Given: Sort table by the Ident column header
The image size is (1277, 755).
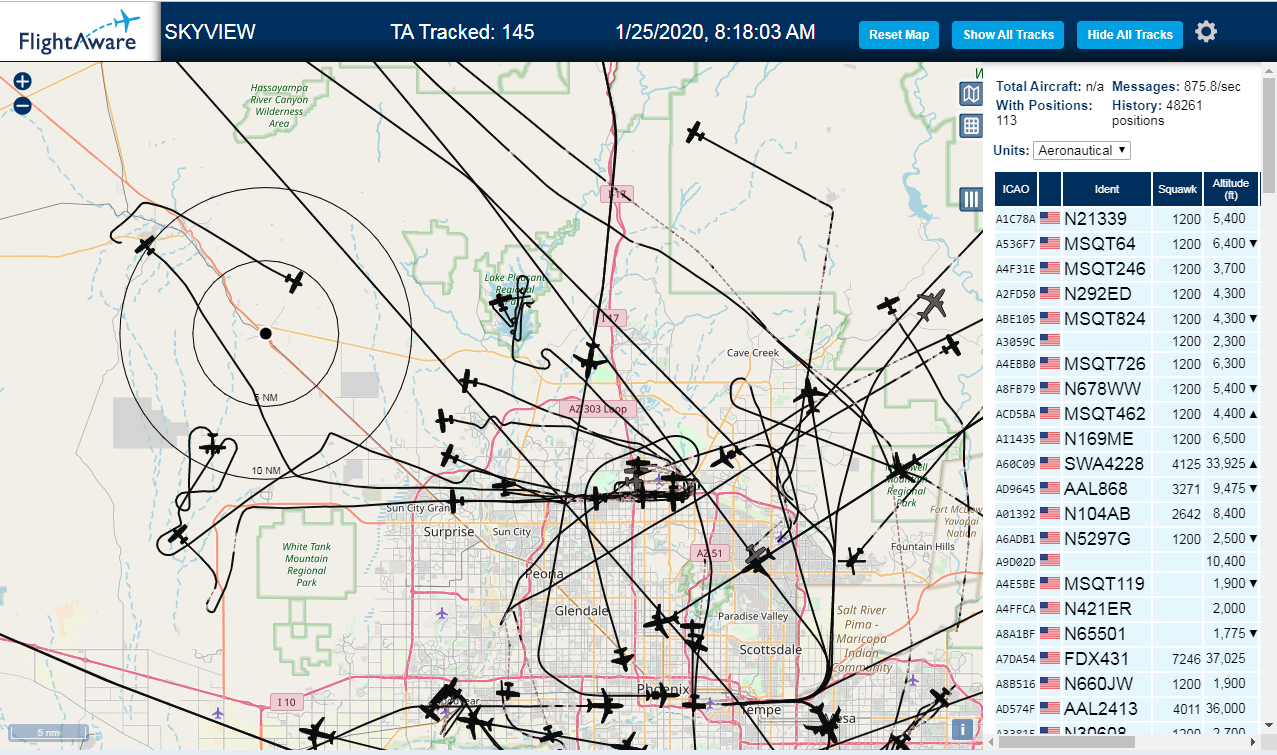Looking at the screenshot, I should 1107,188.
